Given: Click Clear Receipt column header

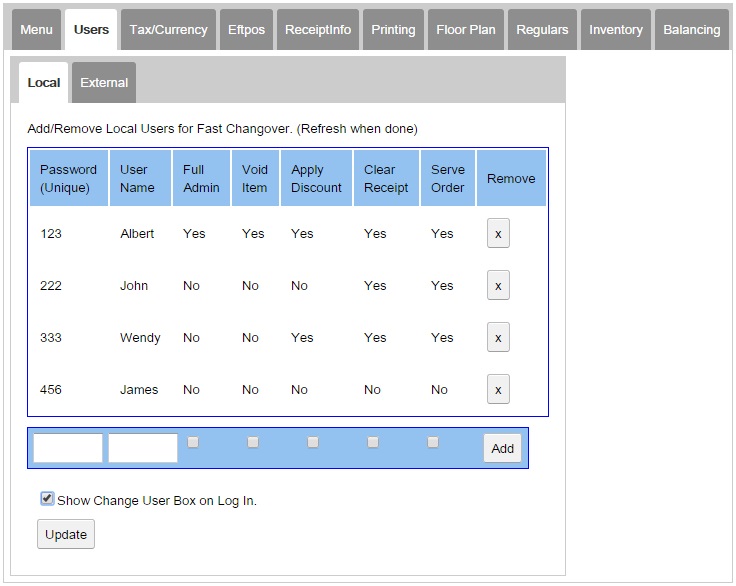Looking at the screenshot, I should tap(386, 178).
